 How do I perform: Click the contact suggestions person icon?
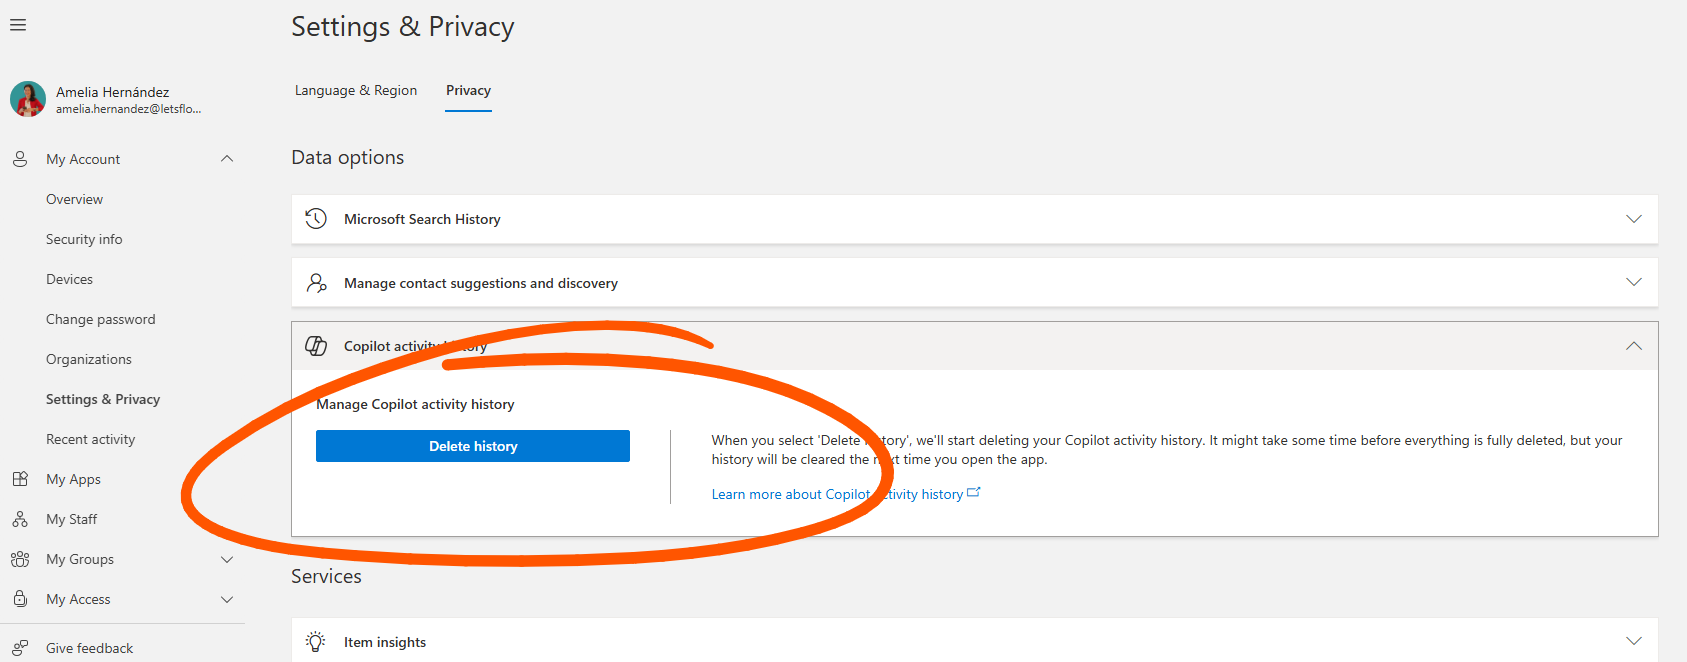point(316,283)
